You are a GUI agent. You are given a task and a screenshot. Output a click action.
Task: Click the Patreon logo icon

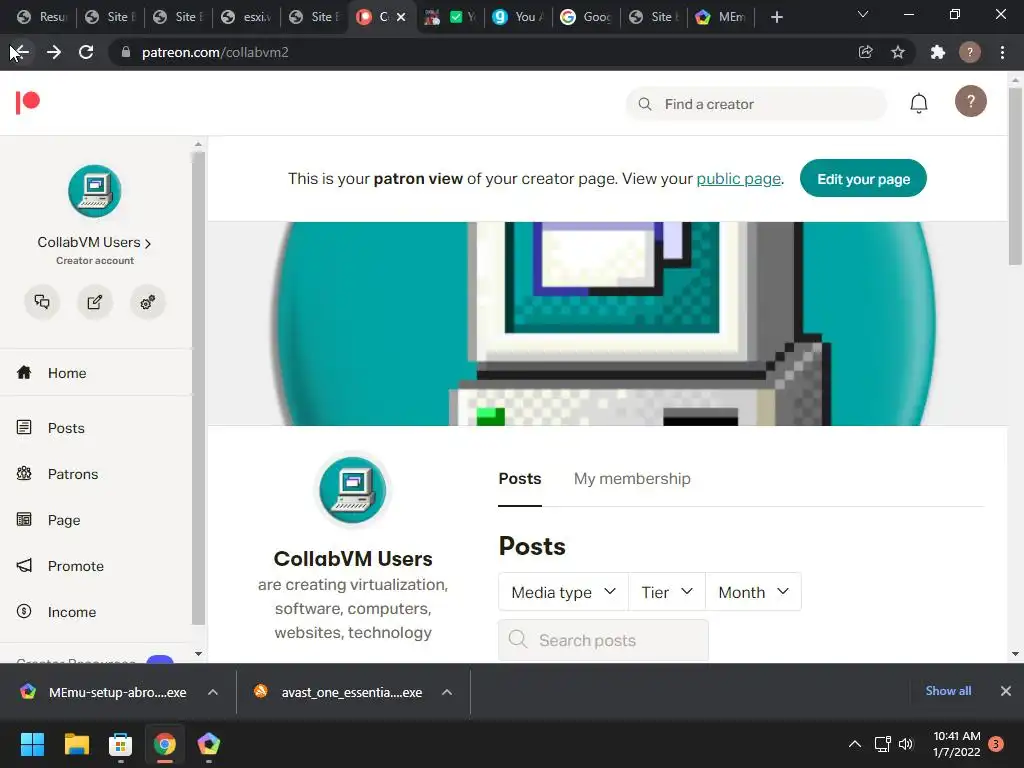[27, 103]
